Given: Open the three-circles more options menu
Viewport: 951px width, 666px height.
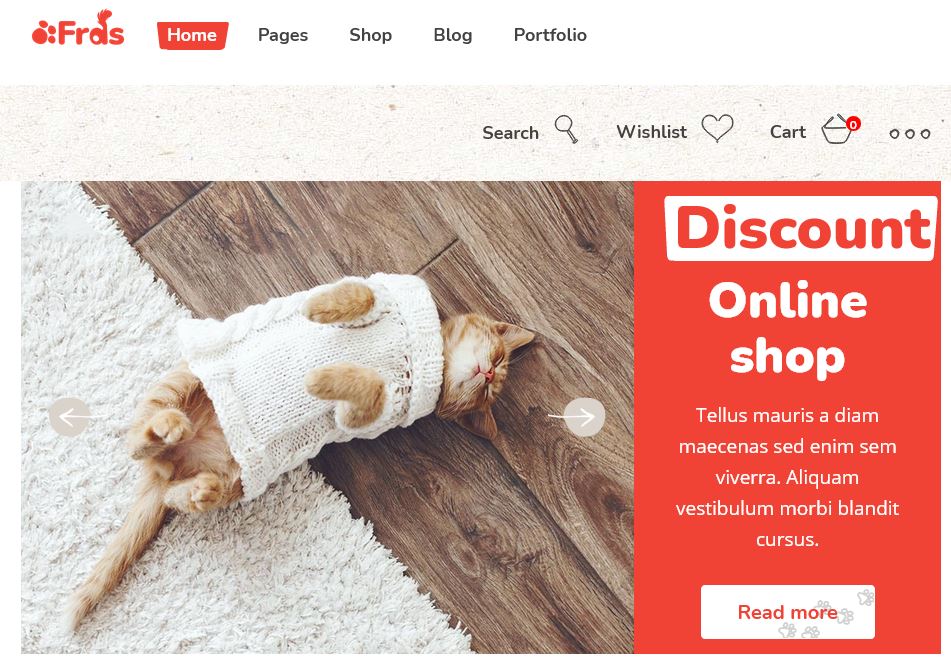Looking at the screenshot, I should pyautogui.click(x=909, y=133).
